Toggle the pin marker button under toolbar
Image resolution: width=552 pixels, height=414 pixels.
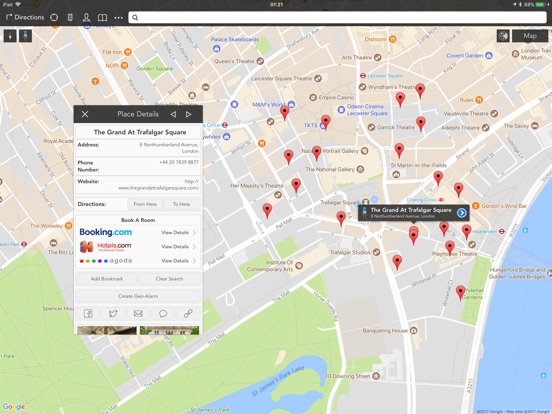[10, 36]
